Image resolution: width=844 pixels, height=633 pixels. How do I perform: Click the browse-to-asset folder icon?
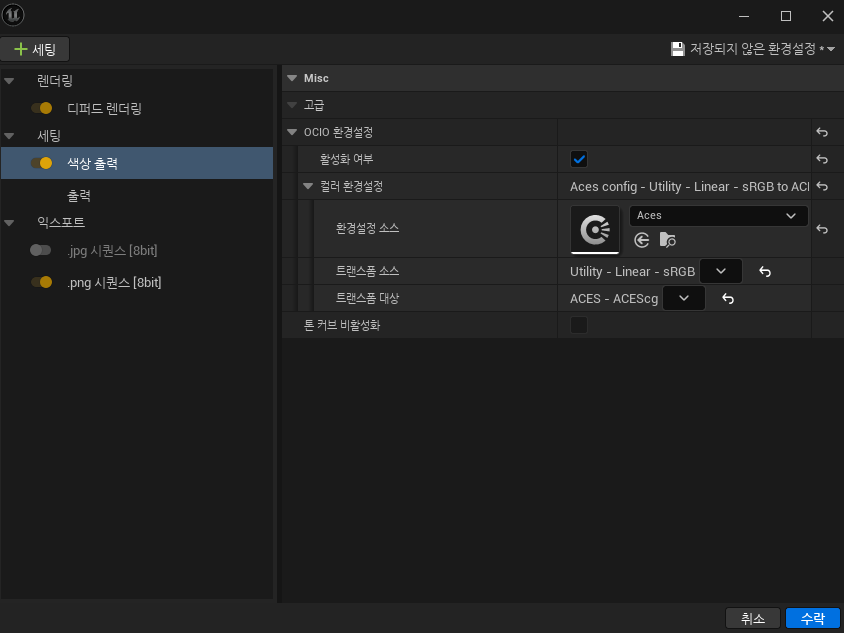(x=668, y=240)
